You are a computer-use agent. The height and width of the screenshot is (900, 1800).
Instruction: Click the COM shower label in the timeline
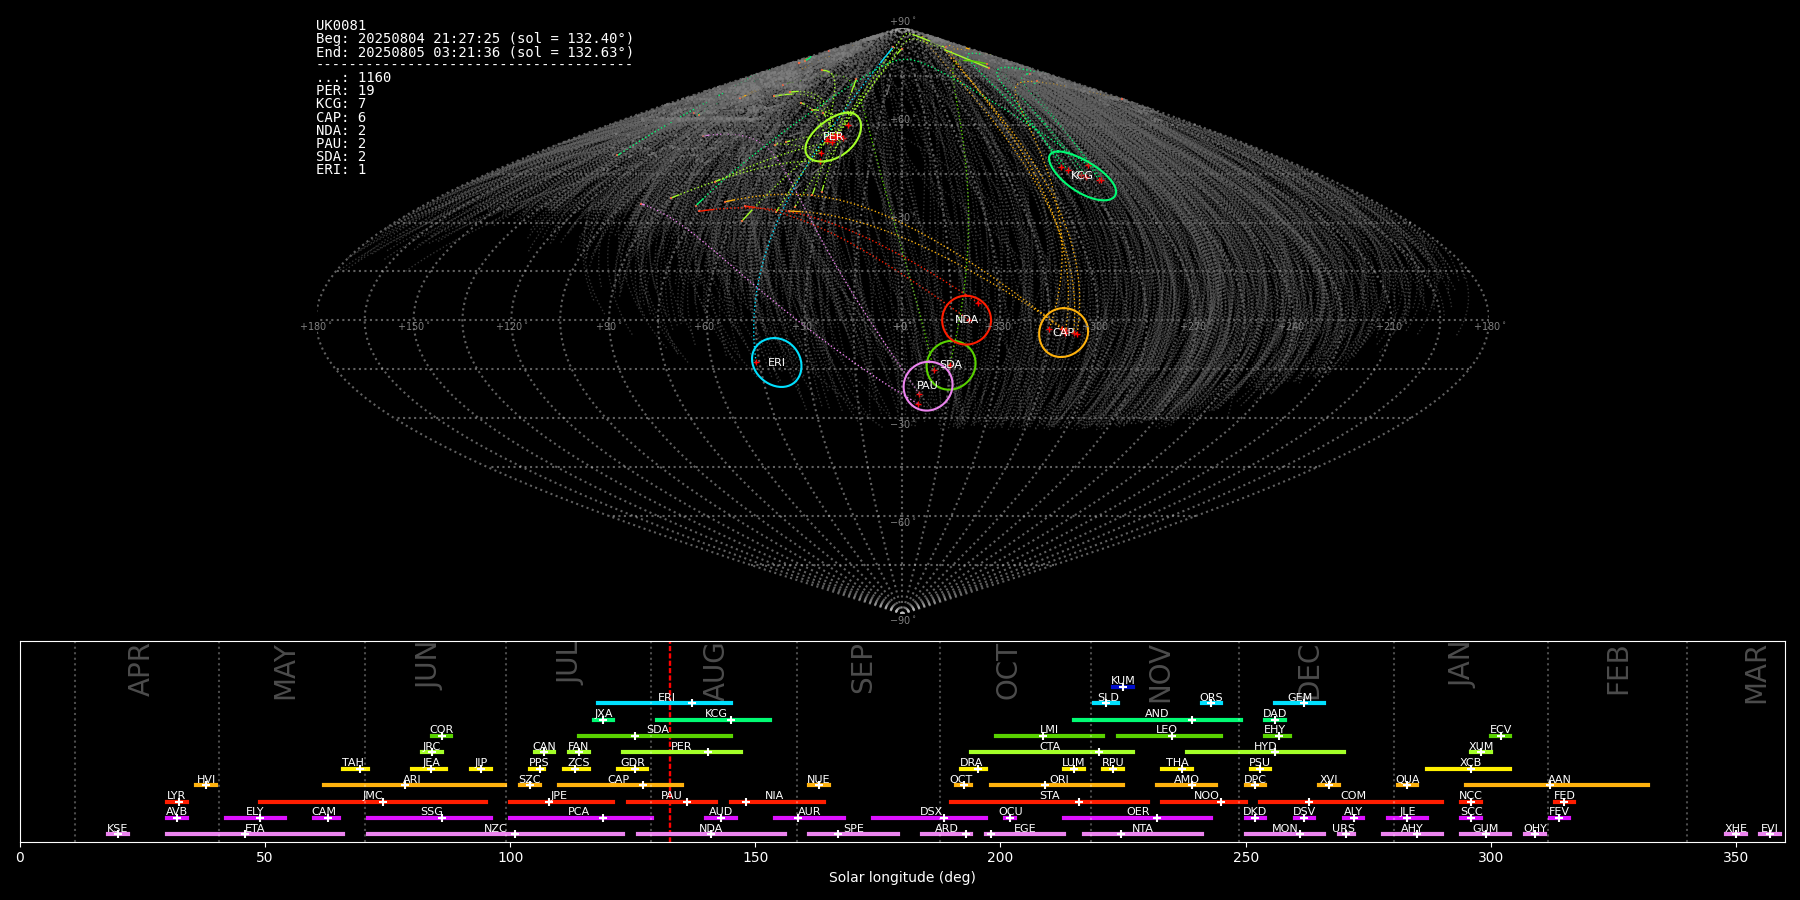1353,796
